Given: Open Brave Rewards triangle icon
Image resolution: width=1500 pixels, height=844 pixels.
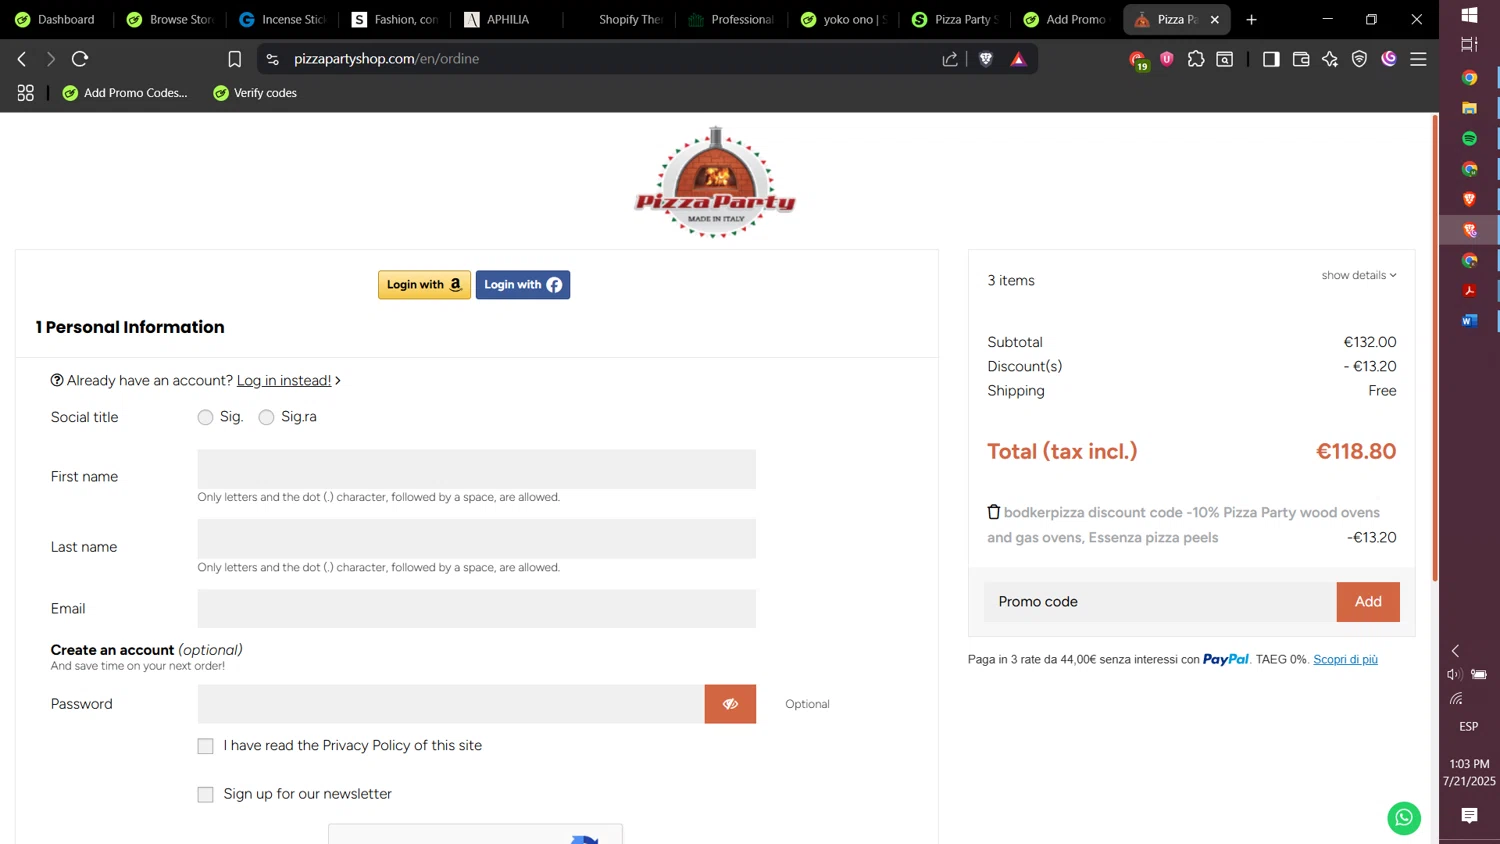Looking at the screenshot, I should click(1019, 59).
